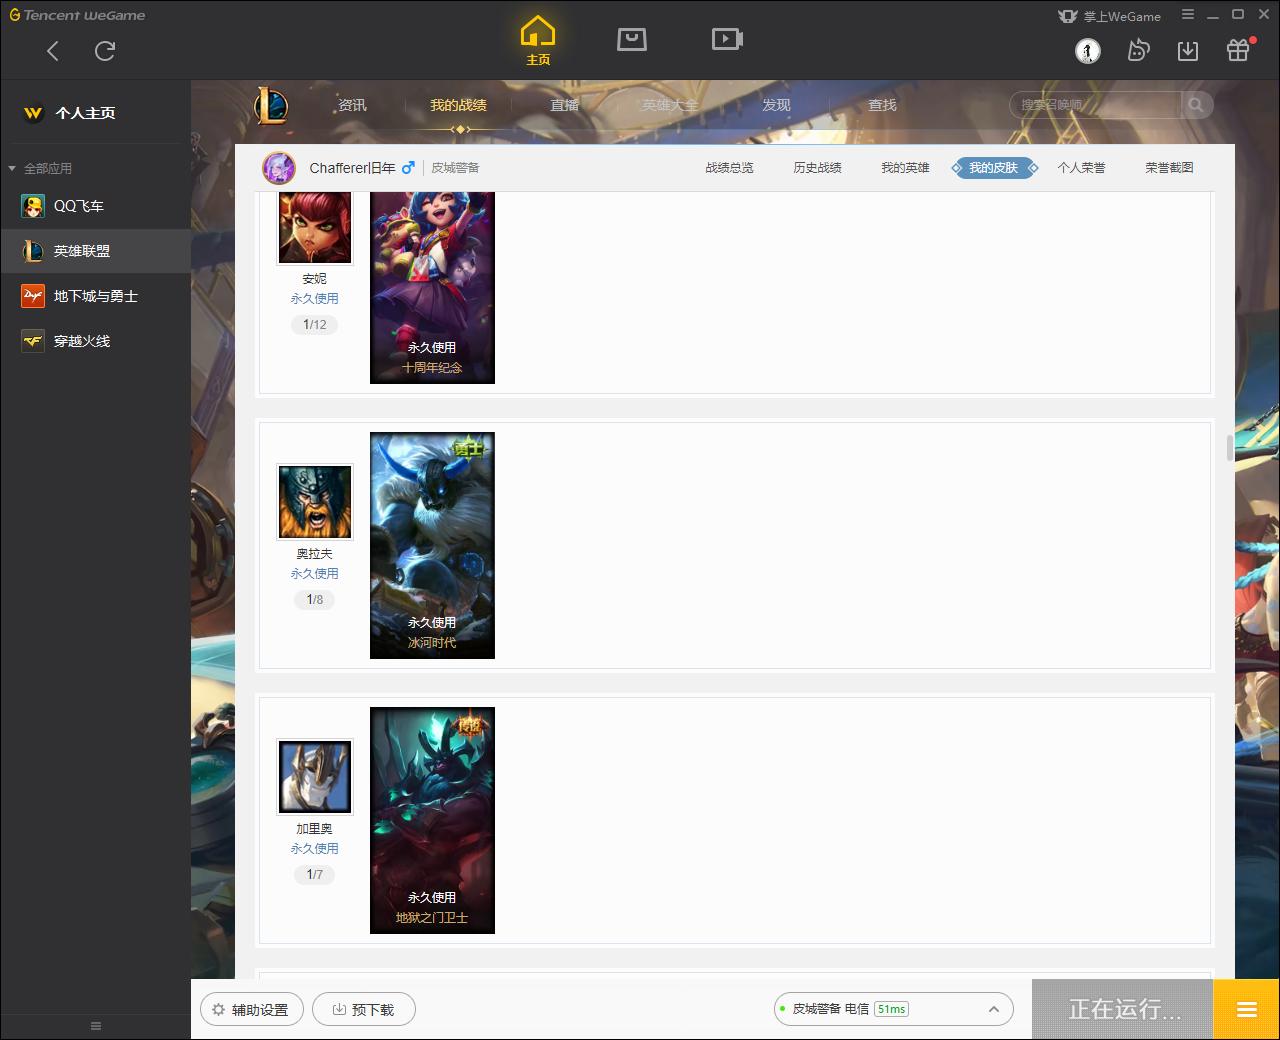This screenshot has width=1280, height=1040.
Task: Open the gift box icon
Action: tap(1238, 50)
